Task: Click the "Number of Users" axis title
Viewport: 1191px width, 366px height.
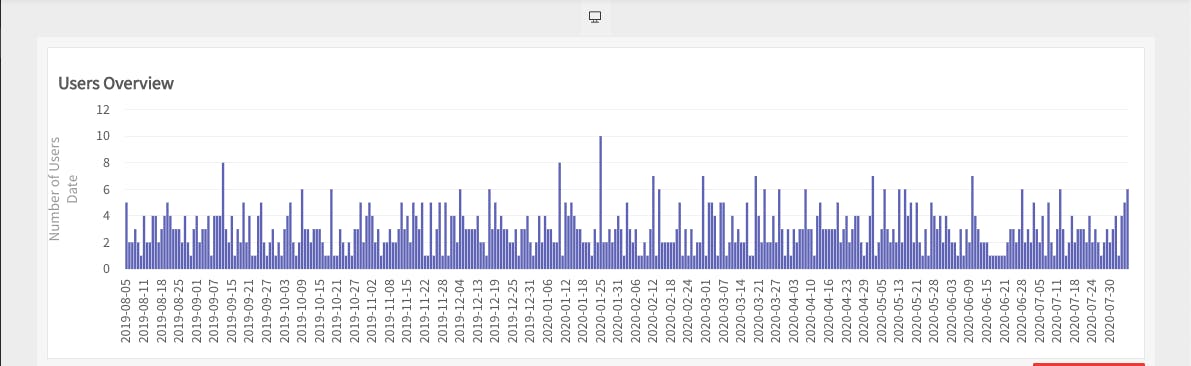Action: 55,189
